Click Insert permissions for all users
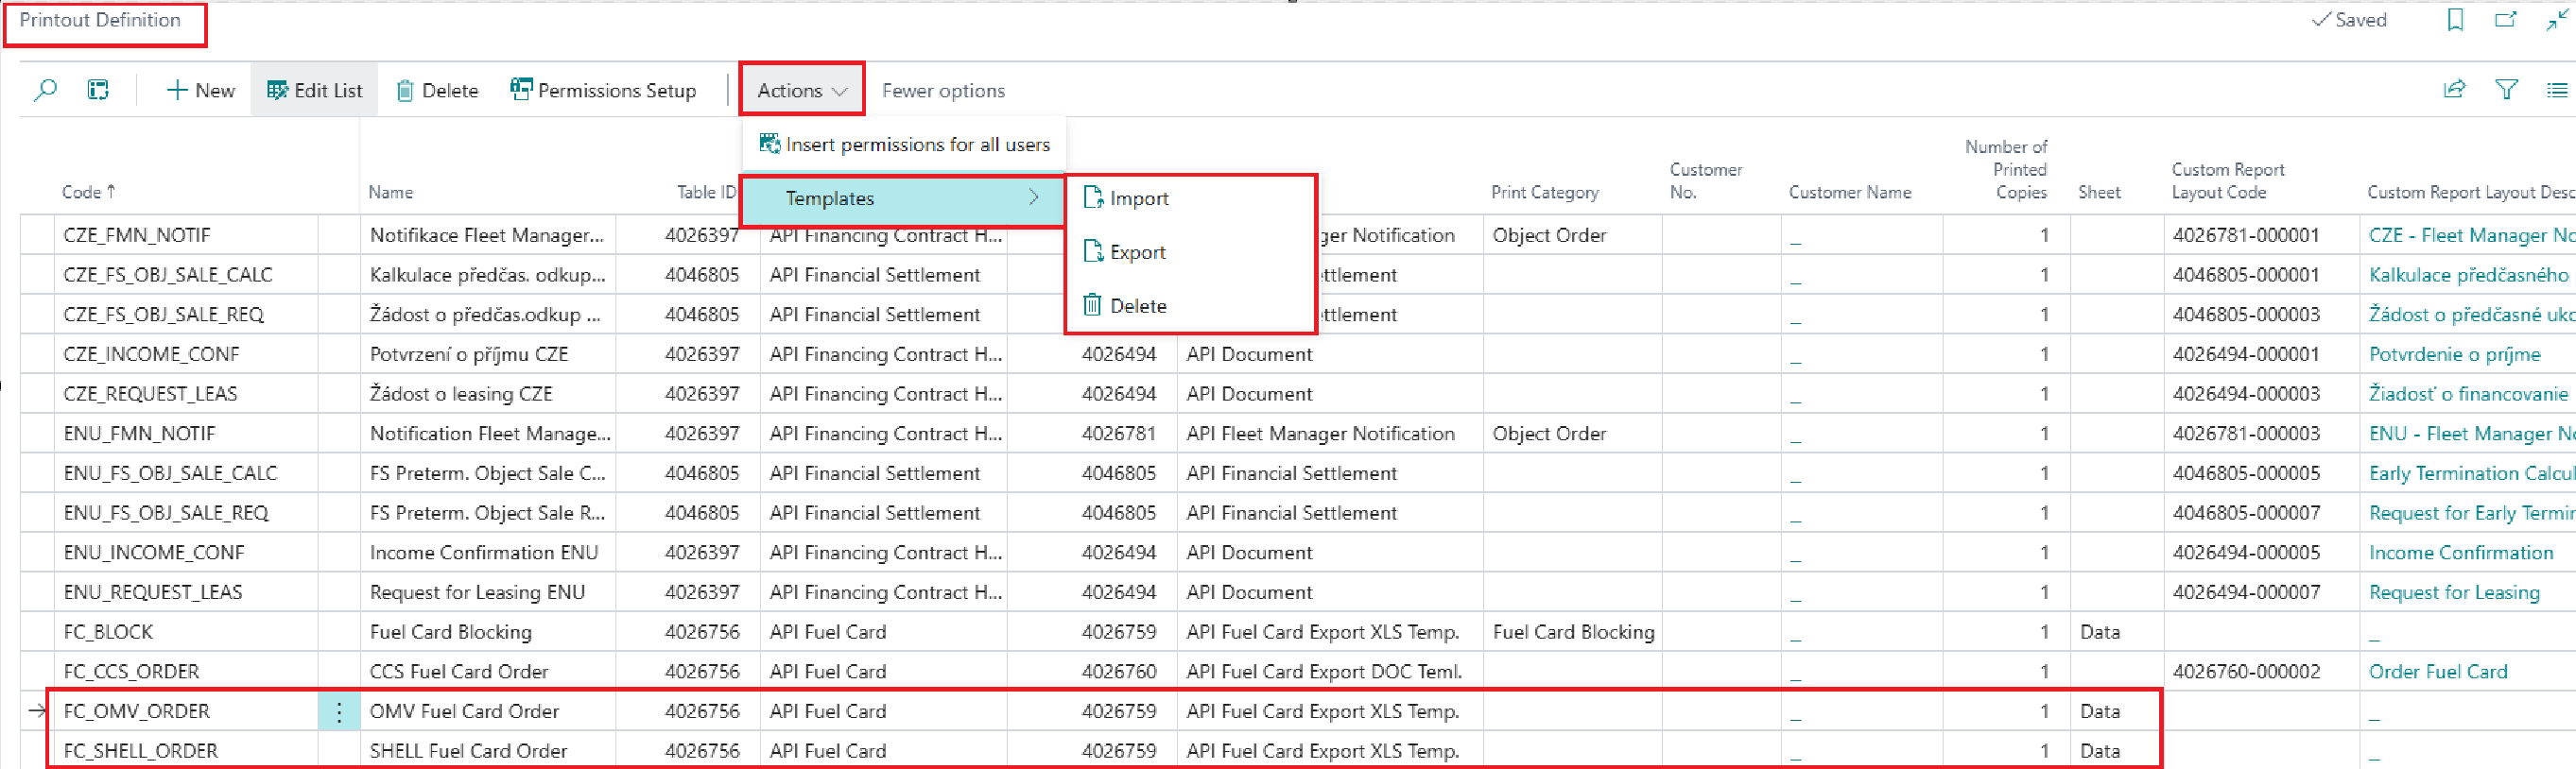This screenshot has height=769, width=2576. [x=905, y=145]
